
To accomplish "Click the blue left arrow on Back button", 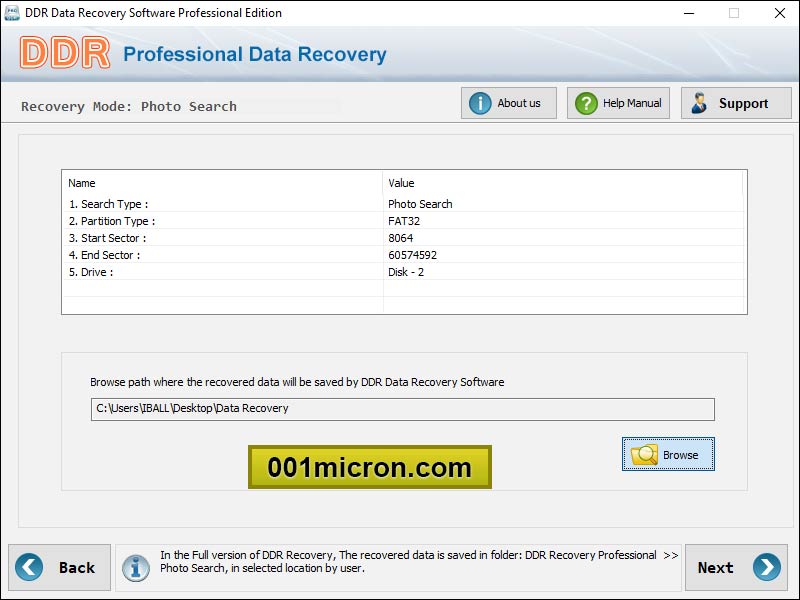I will click(30, 567).
